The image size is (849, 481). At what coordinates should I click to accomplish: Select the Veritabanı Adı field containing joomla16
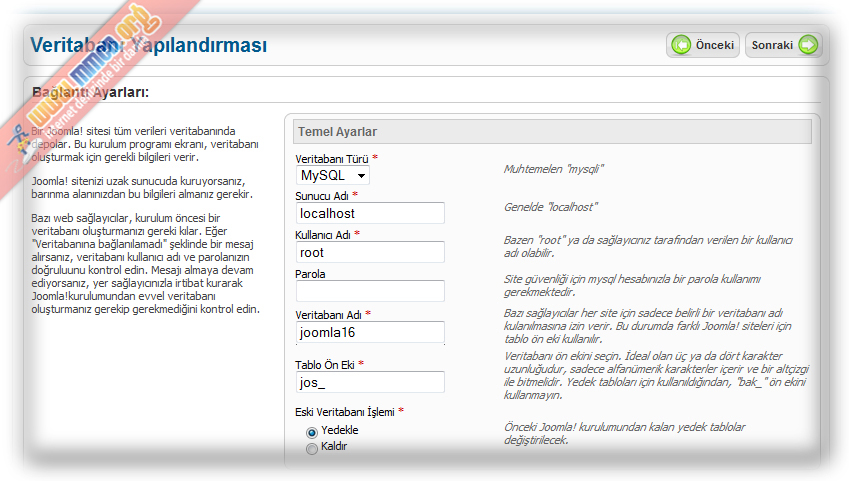[370, 333]
